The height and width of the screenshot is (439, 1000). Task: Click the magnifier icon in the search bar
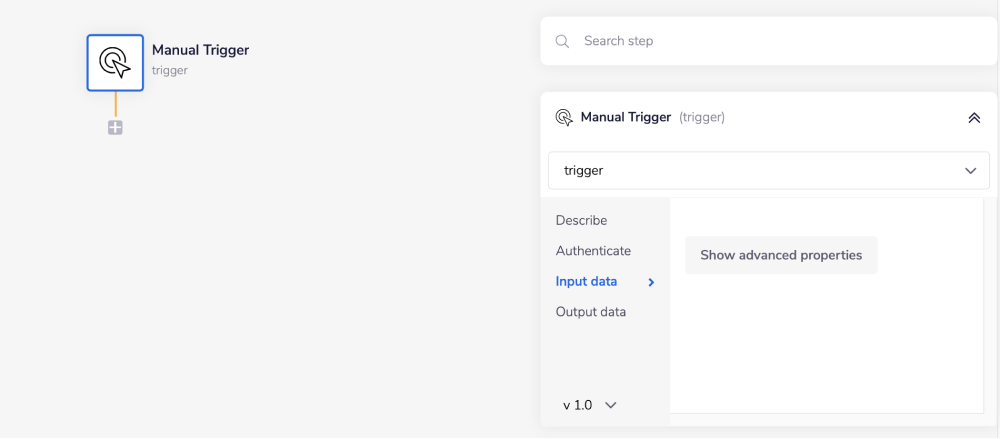(x=563, y=41)
